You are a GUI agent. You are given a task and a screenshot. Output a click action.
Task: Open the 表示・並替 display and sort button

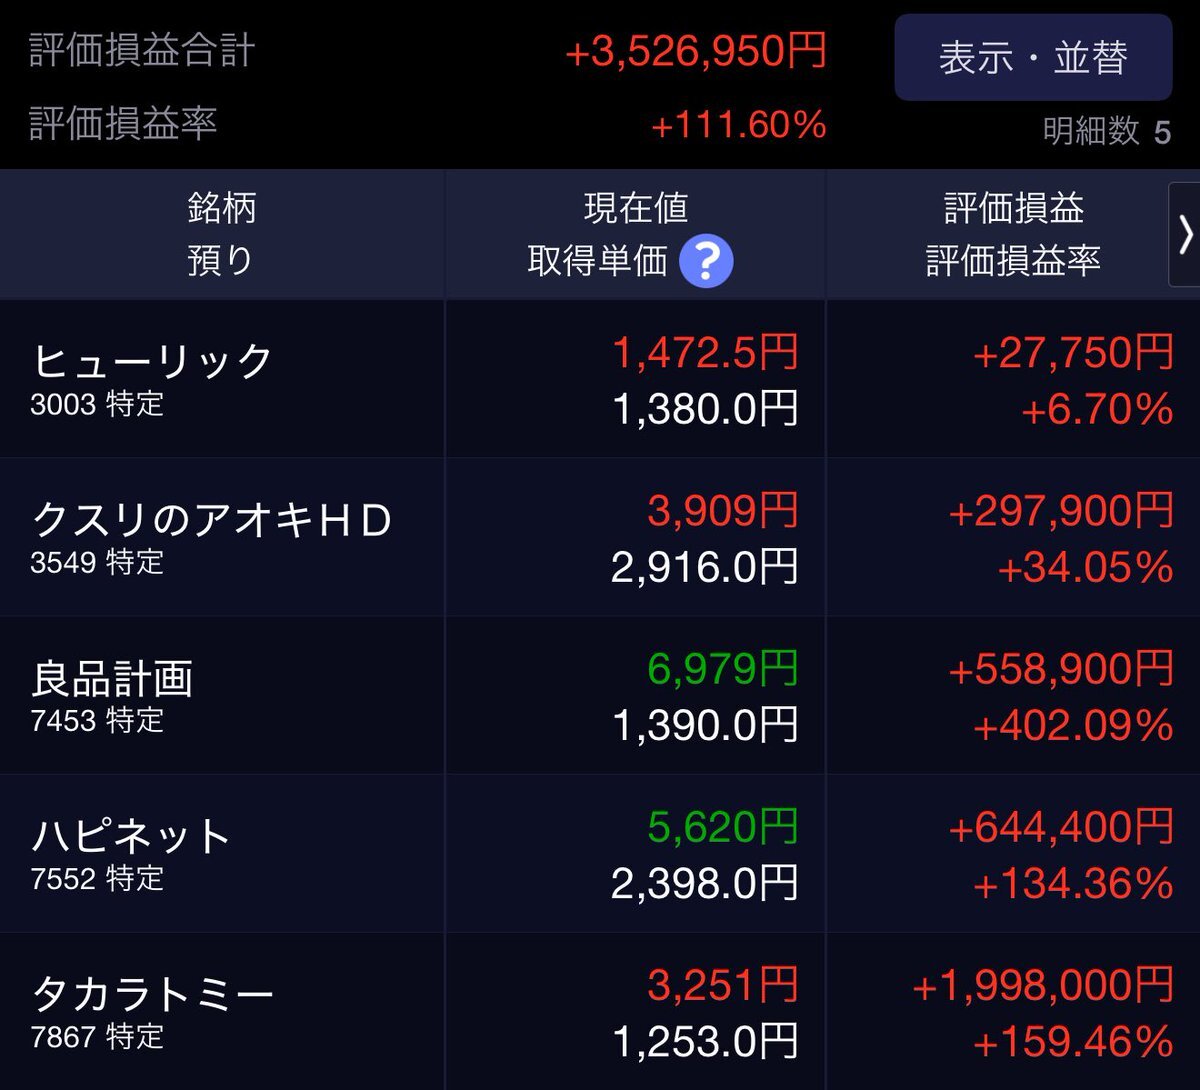[1033, 58]
